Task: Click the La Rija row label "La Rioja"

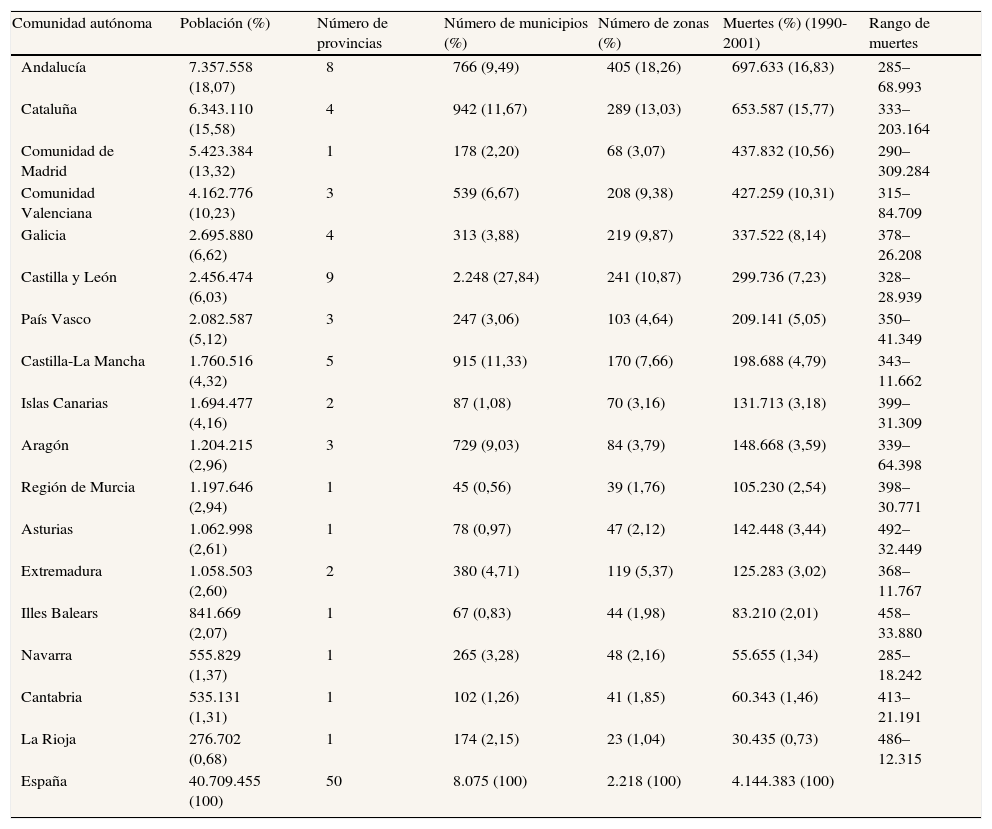Action: (48, 739)
